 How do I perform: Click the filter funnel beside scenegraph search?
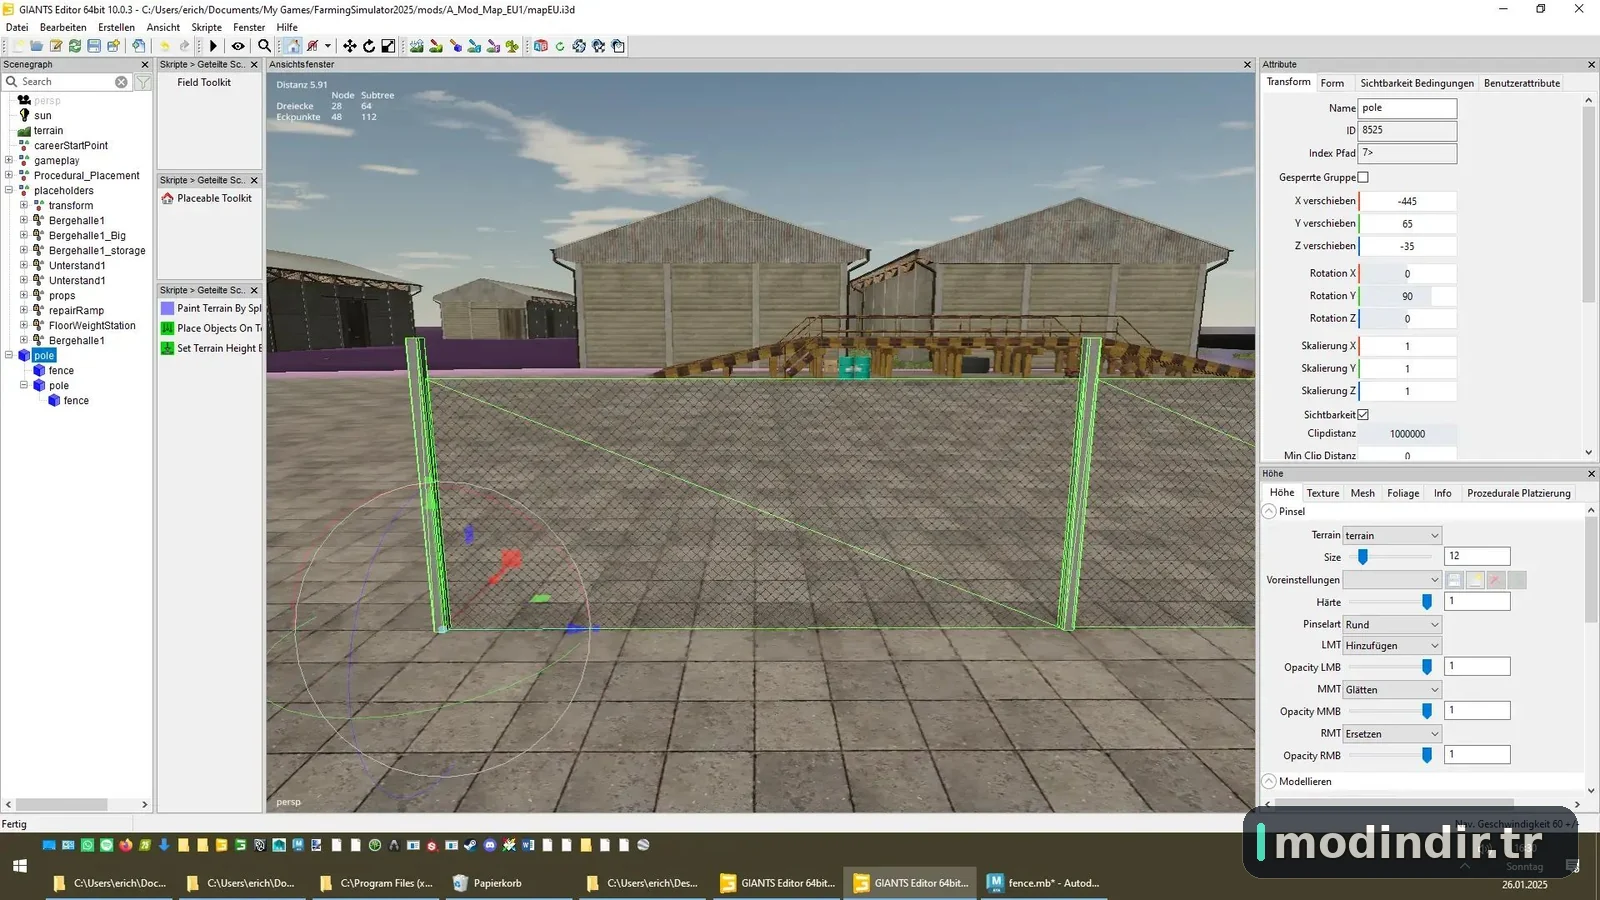[x=143, y=82]
